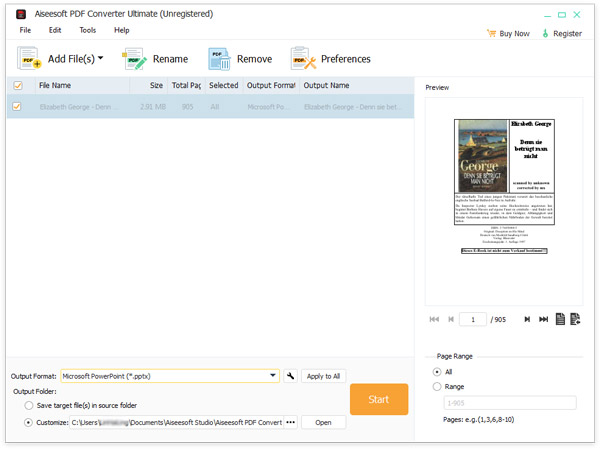
Task: Jump to last preview page
Action: pos(543,319)
